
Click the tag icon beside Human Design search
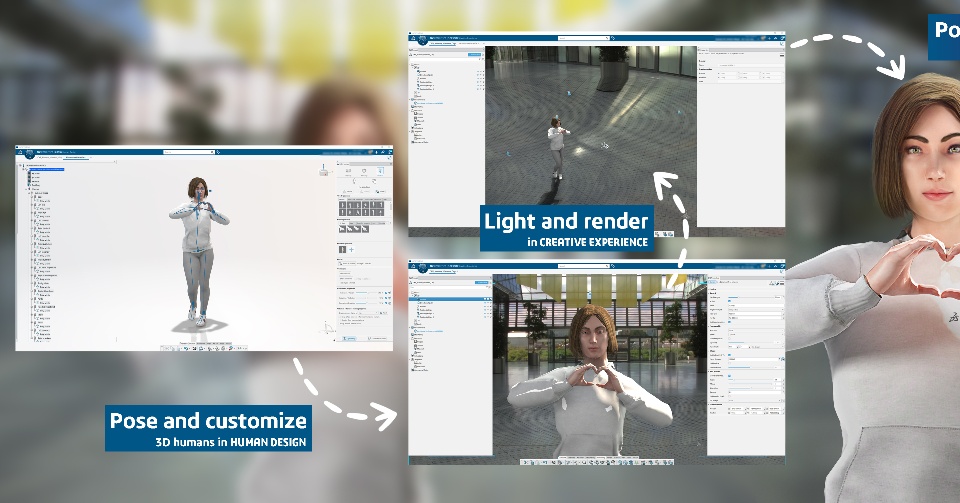pos(218,152)
